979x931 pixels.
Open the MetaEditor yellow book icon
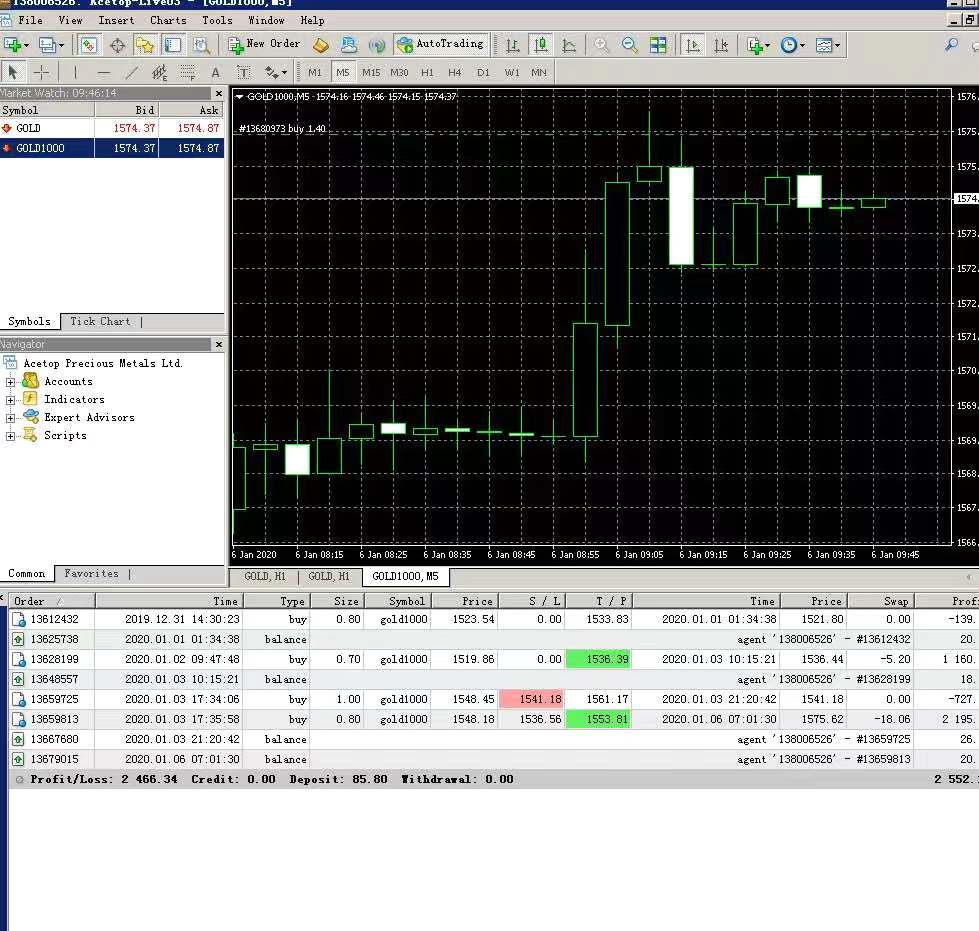[x=321, y=45]
